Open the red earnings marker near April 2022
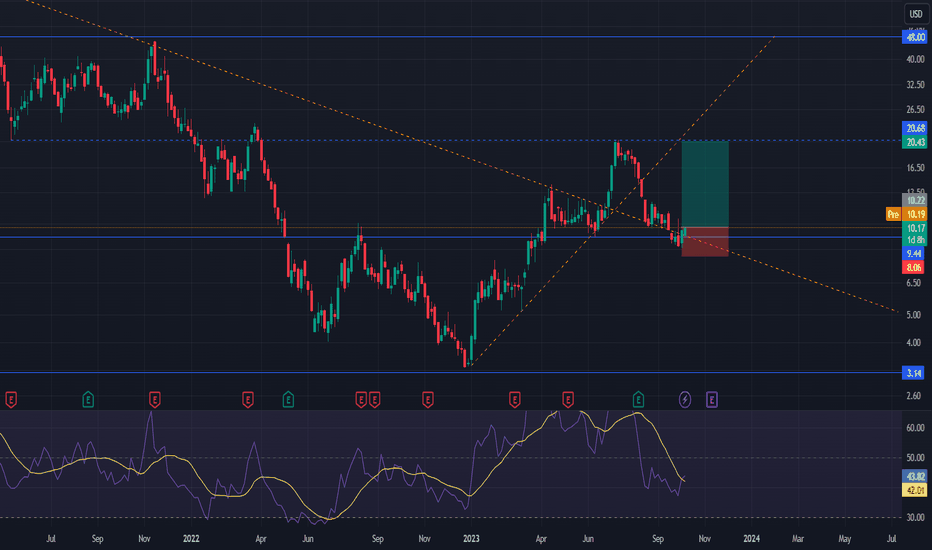The width and height of the screenshot is (932, 550). 248,400
